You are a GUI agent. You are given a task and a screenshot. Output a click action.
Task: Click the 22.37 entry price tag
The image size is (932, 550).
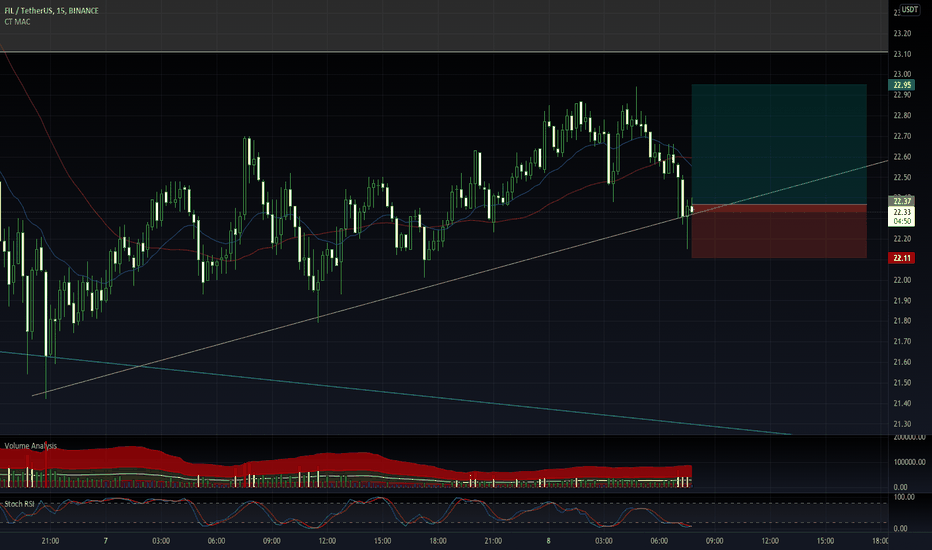click(901, 201)
